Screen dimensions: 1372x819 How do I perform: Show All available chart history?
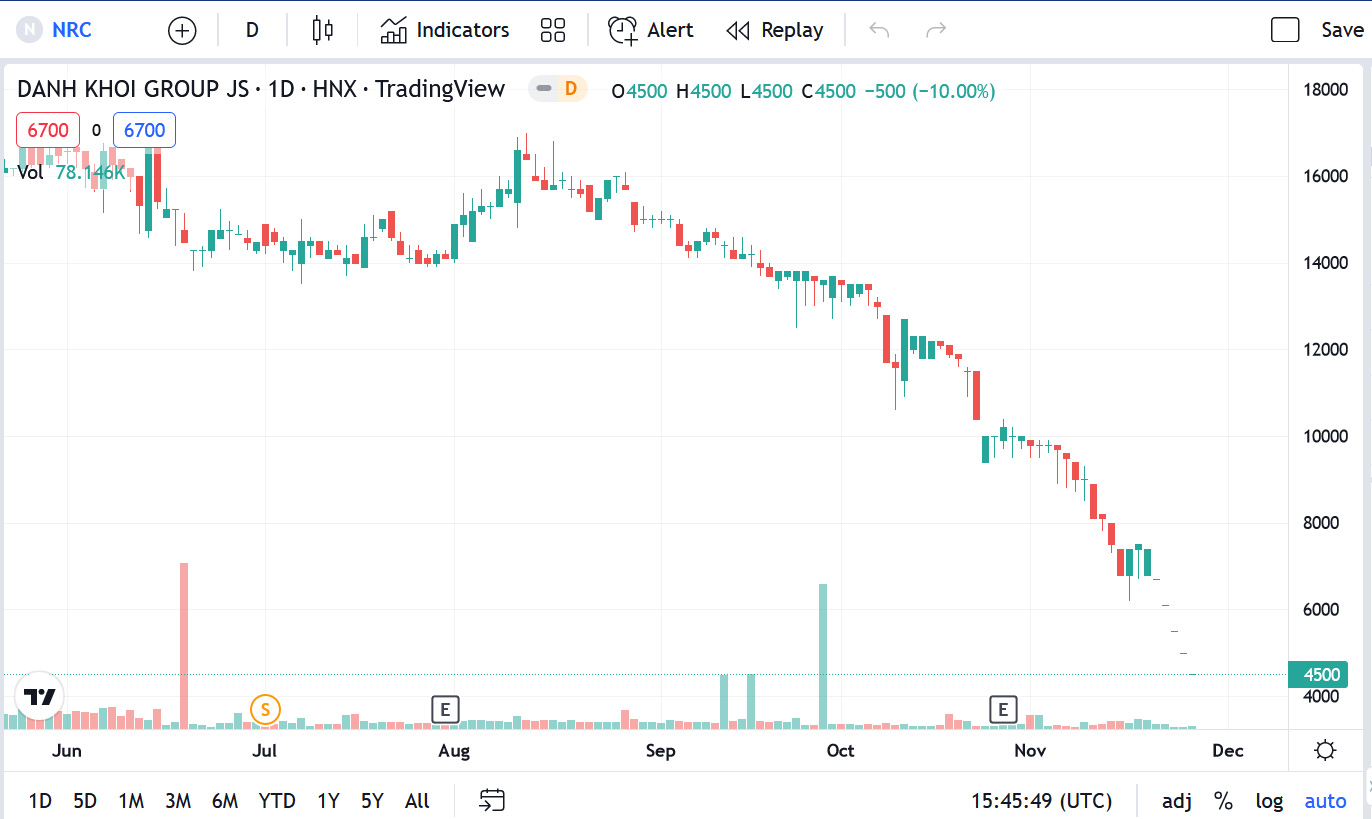point(417,801)
